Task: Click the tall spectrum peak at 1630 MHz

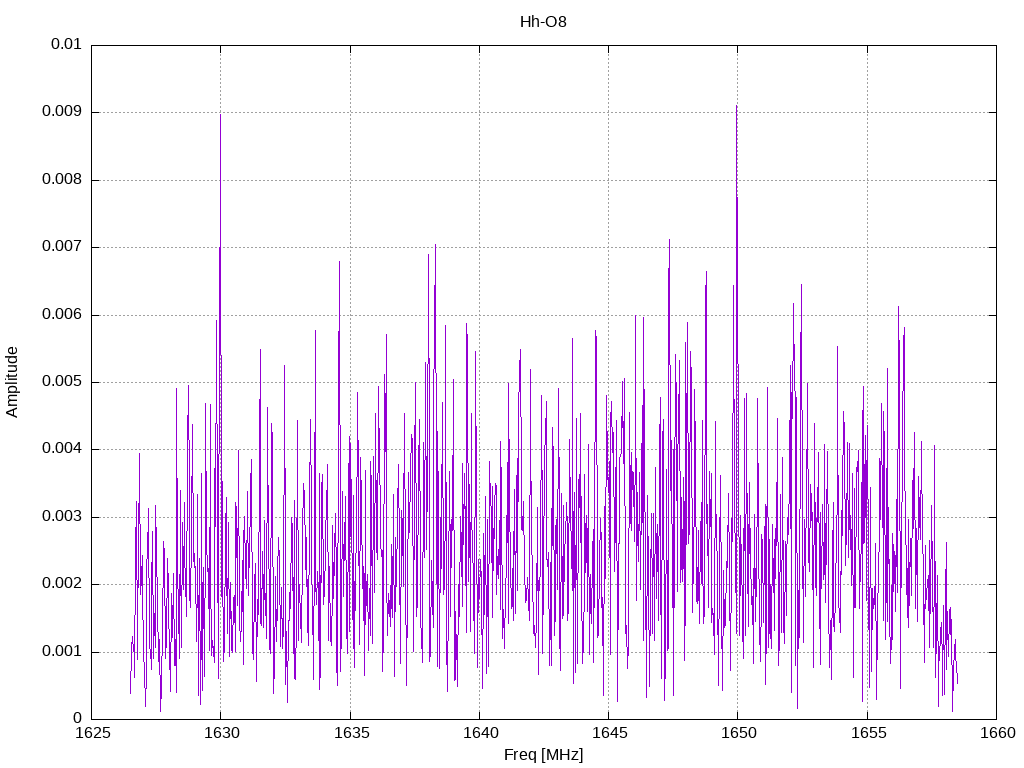Action: coord(220,116)
